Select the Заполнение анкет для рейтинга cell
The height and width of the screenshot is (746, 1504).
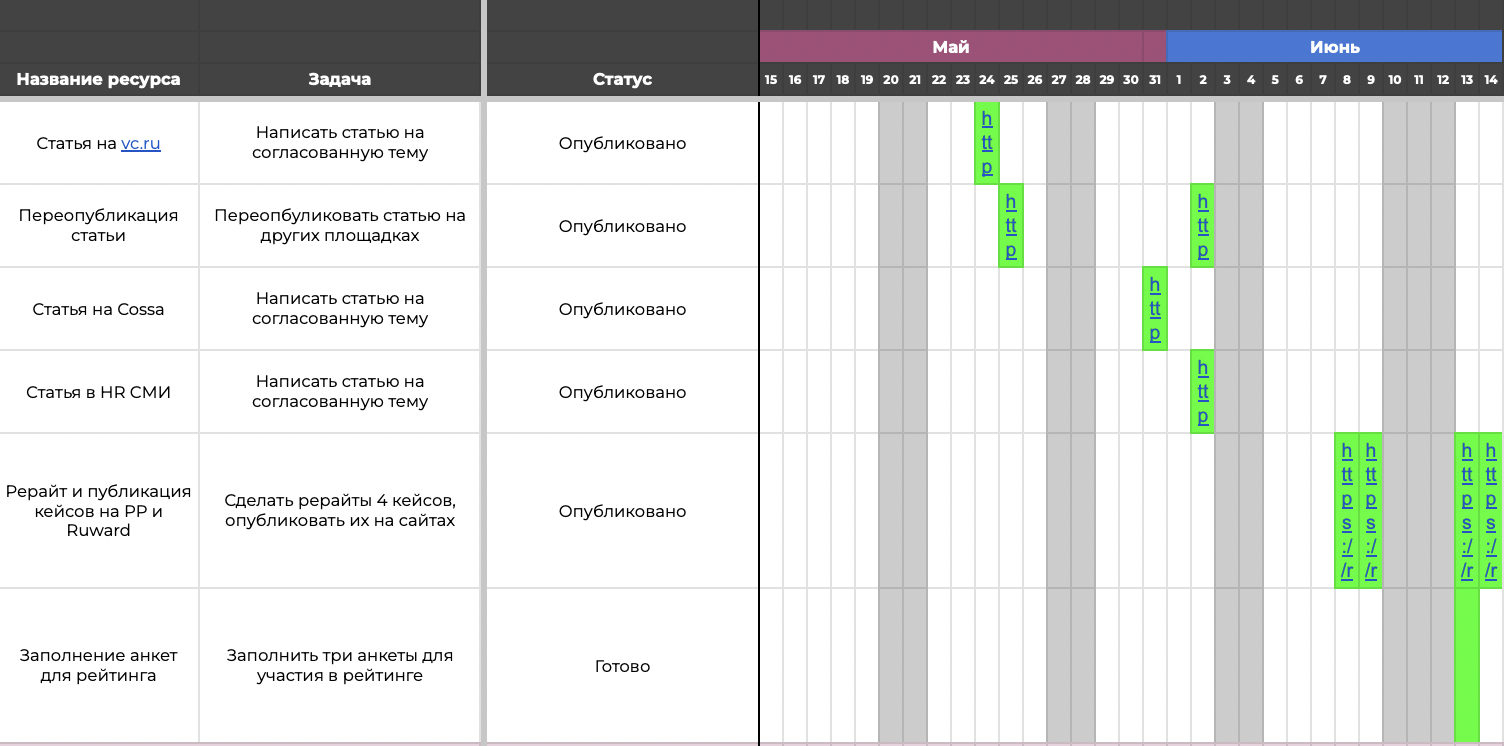(x=99, y=666)
